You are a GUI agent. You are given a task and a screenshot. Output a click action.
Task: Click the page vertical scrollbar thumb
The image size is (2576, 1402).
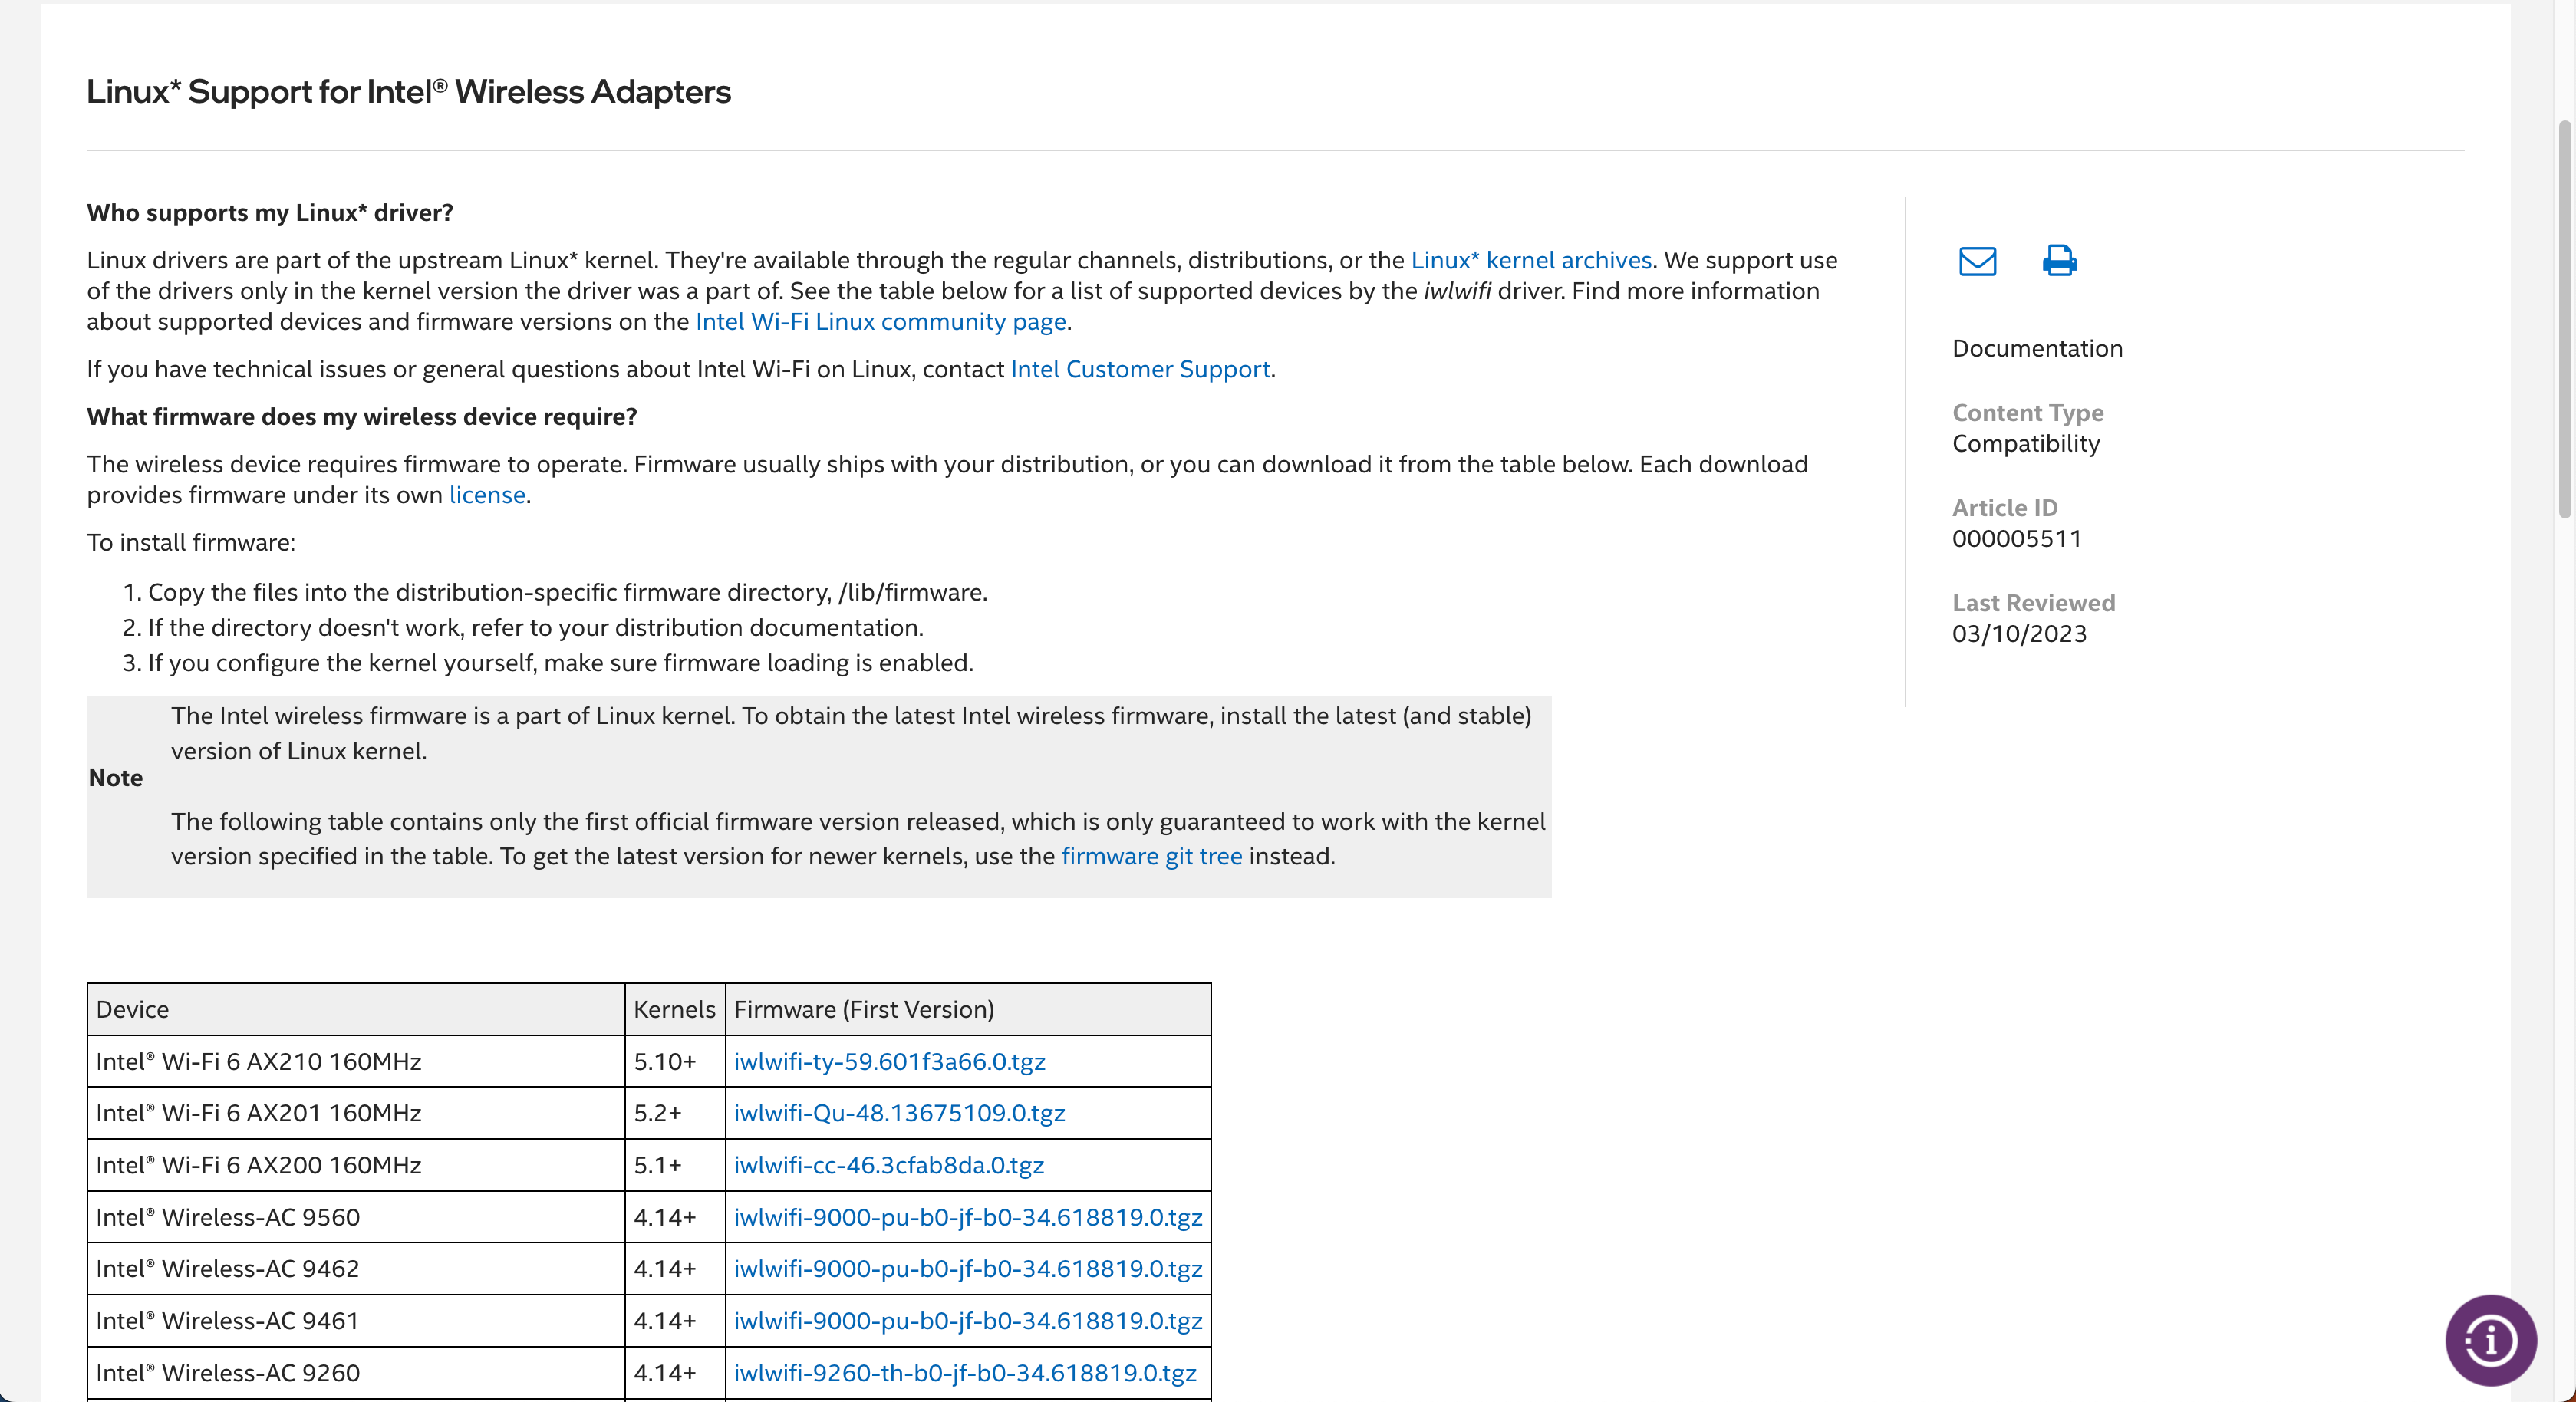2565,318
